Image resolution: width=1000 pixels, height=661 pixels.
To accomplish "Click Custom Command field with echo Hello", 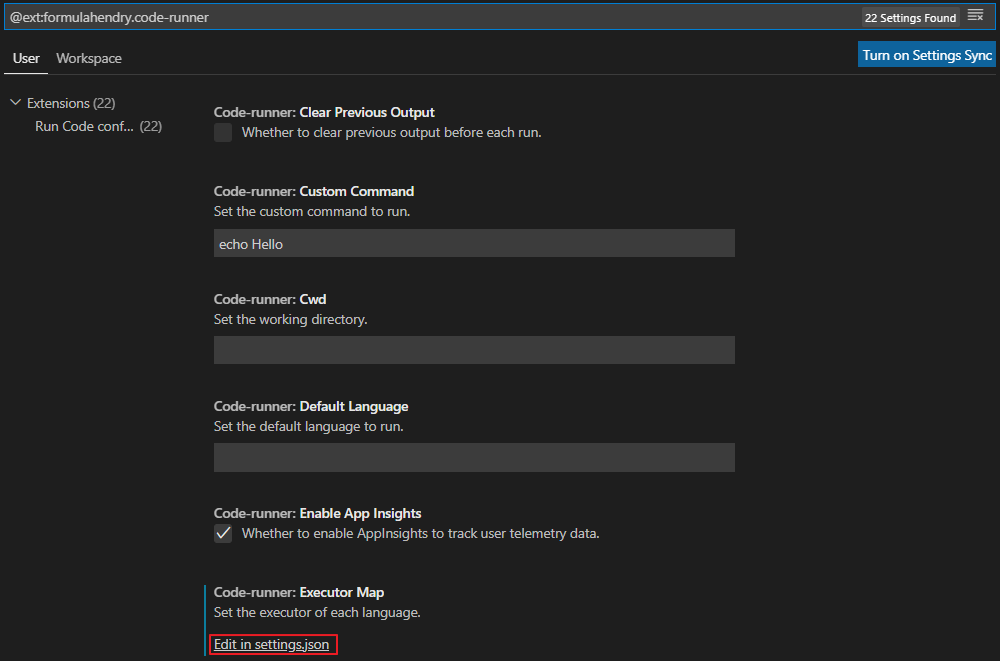I will (474, 243).
